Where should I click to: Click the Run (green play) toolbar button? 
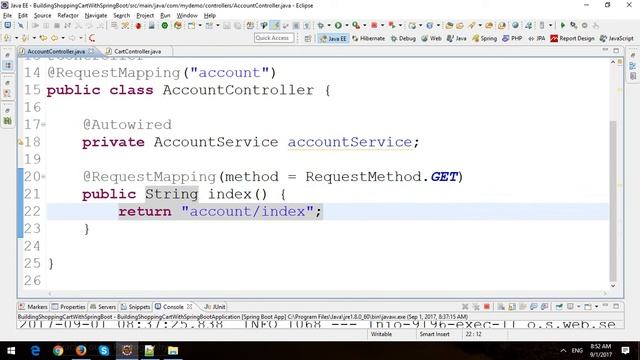coord(338,25)
